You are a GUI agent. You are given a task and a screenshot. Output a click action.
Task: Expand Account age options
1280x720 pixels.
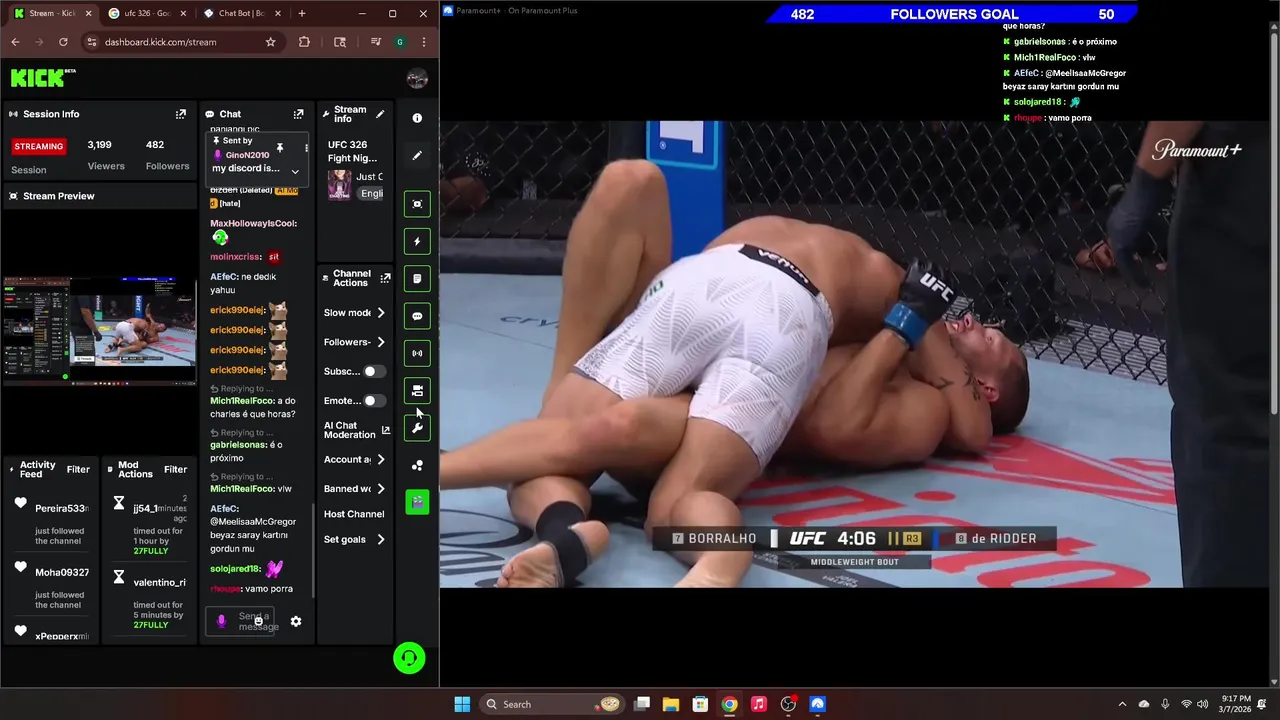(x=380, y=460)
